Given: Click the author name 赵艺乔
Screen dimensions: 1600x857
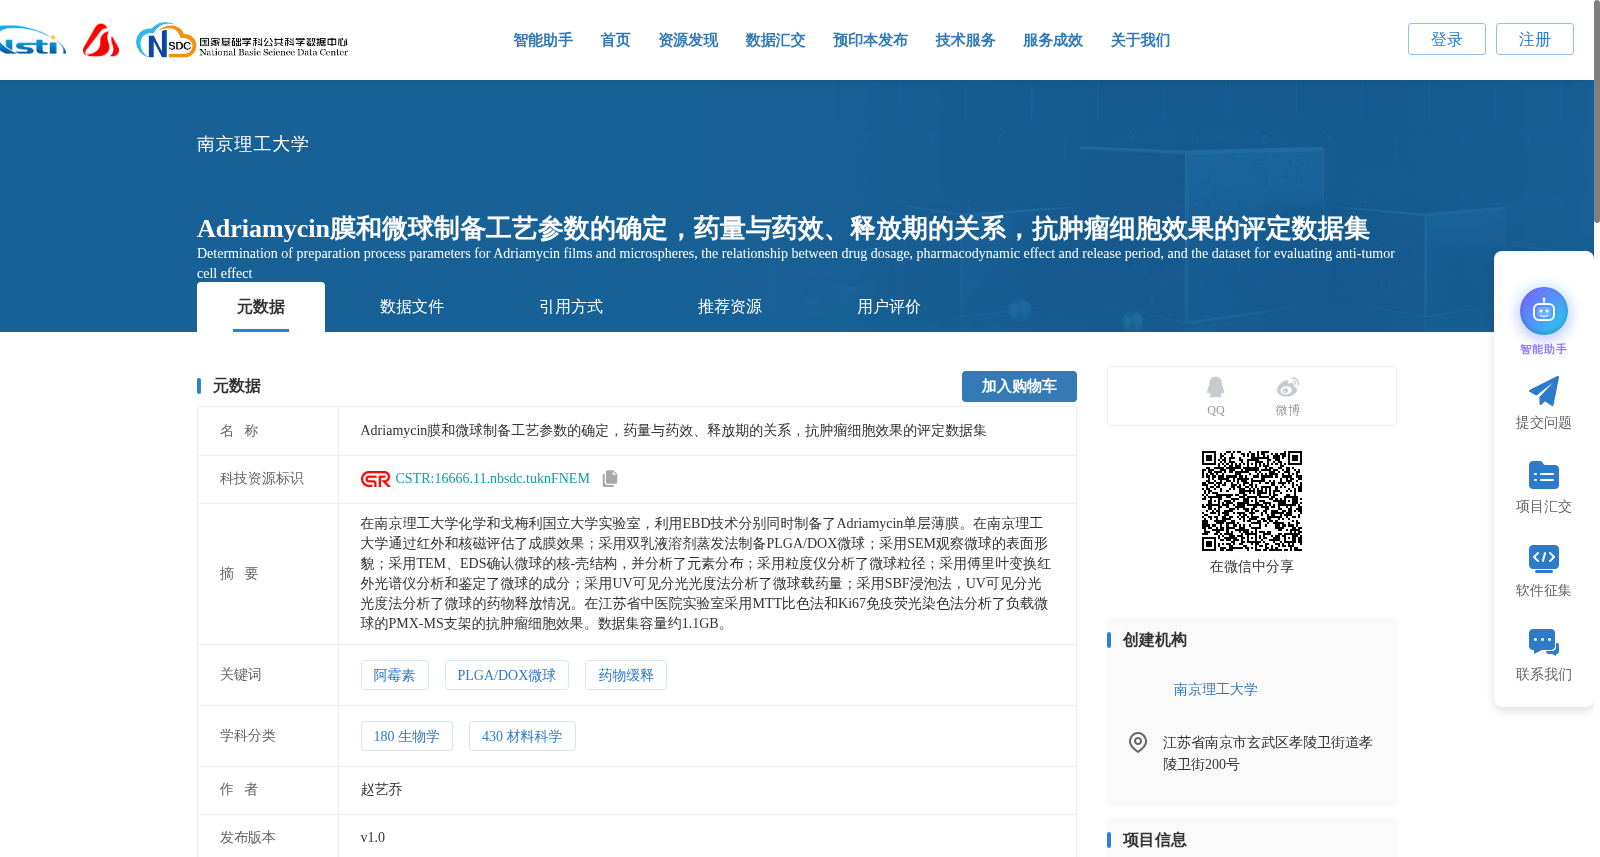Looking at the screenshot, I should [x=381, y=790].
